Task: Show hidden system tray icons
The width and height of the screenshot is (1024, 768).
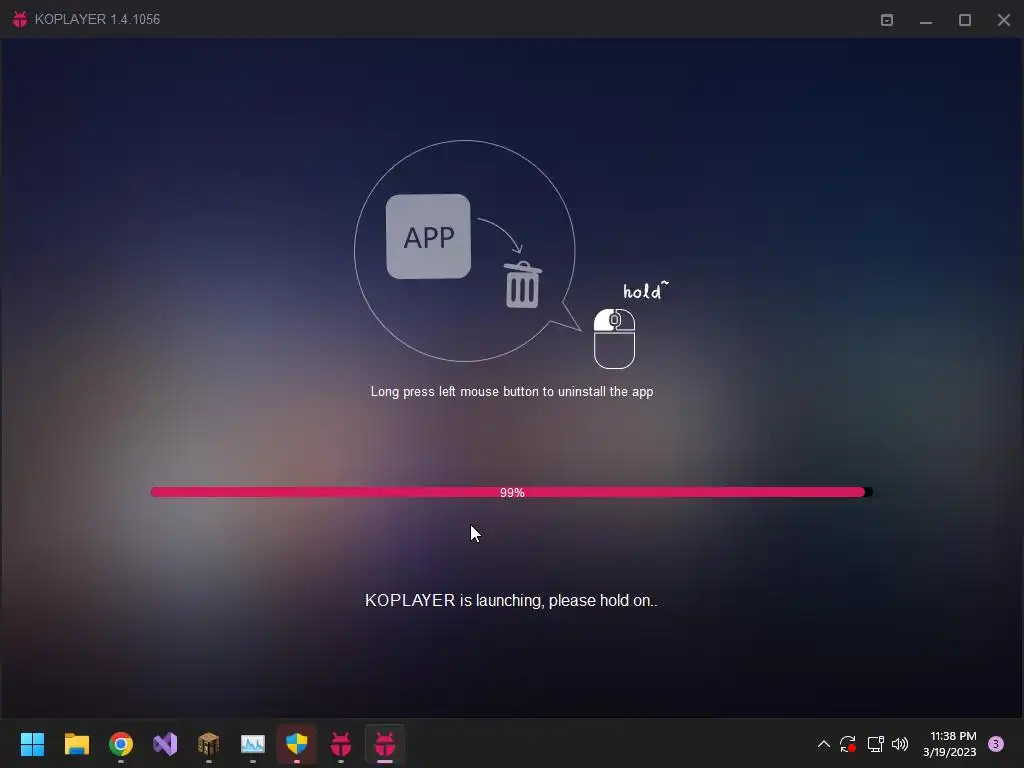Action: point(824,744)
